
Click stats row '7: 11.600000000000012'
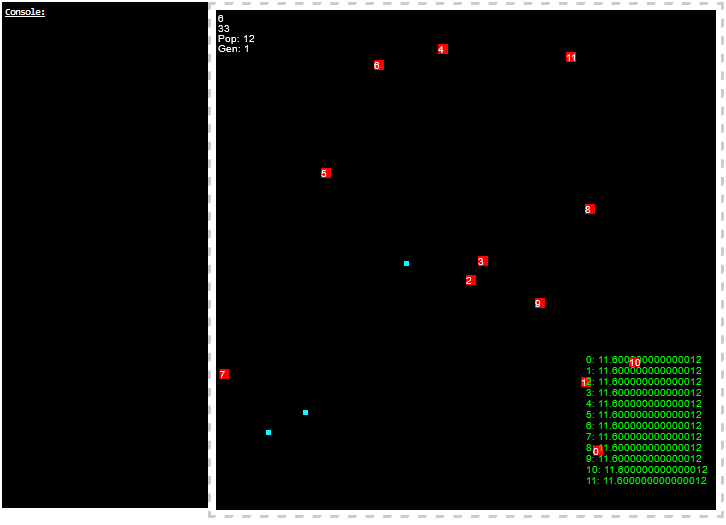coord(644,437)
